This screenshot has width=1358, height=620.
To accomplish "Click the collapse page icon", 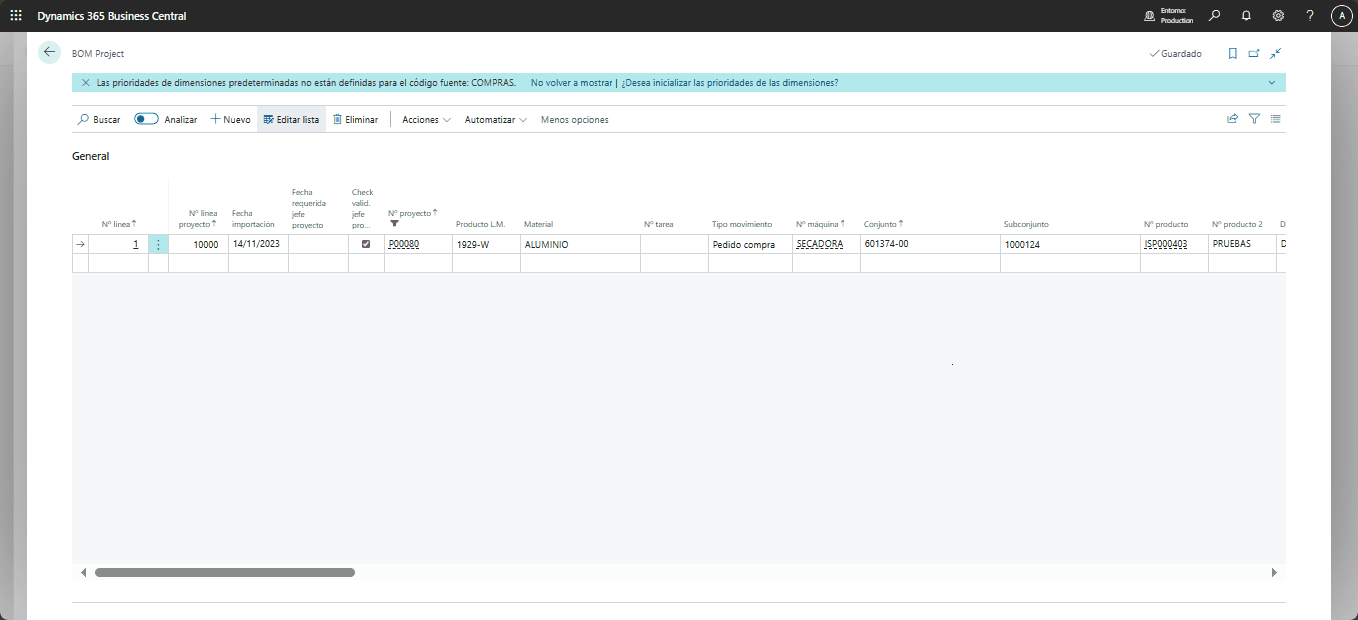I will click(x=1276, y=53).
